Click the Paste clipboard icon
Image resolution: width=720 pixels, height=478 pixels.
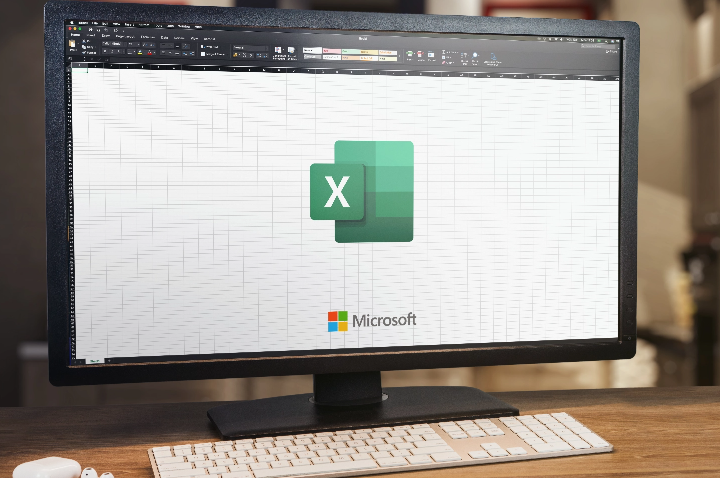point(72,44)
